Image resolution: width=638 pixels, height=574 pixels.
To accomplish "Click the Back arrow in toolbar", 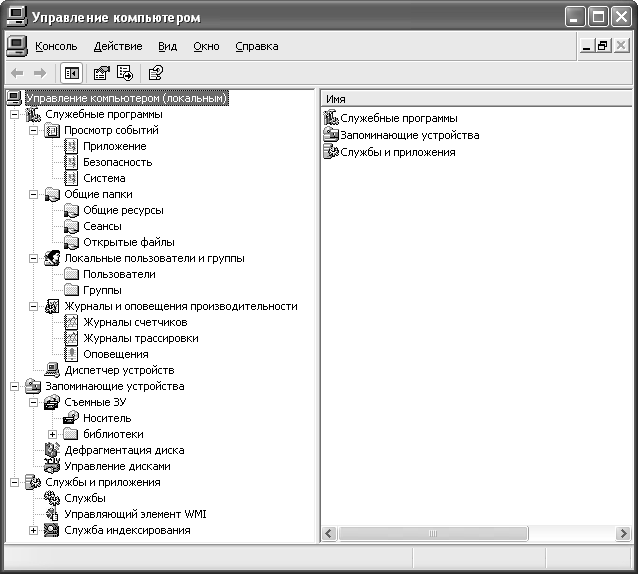I will click(17, 73).
